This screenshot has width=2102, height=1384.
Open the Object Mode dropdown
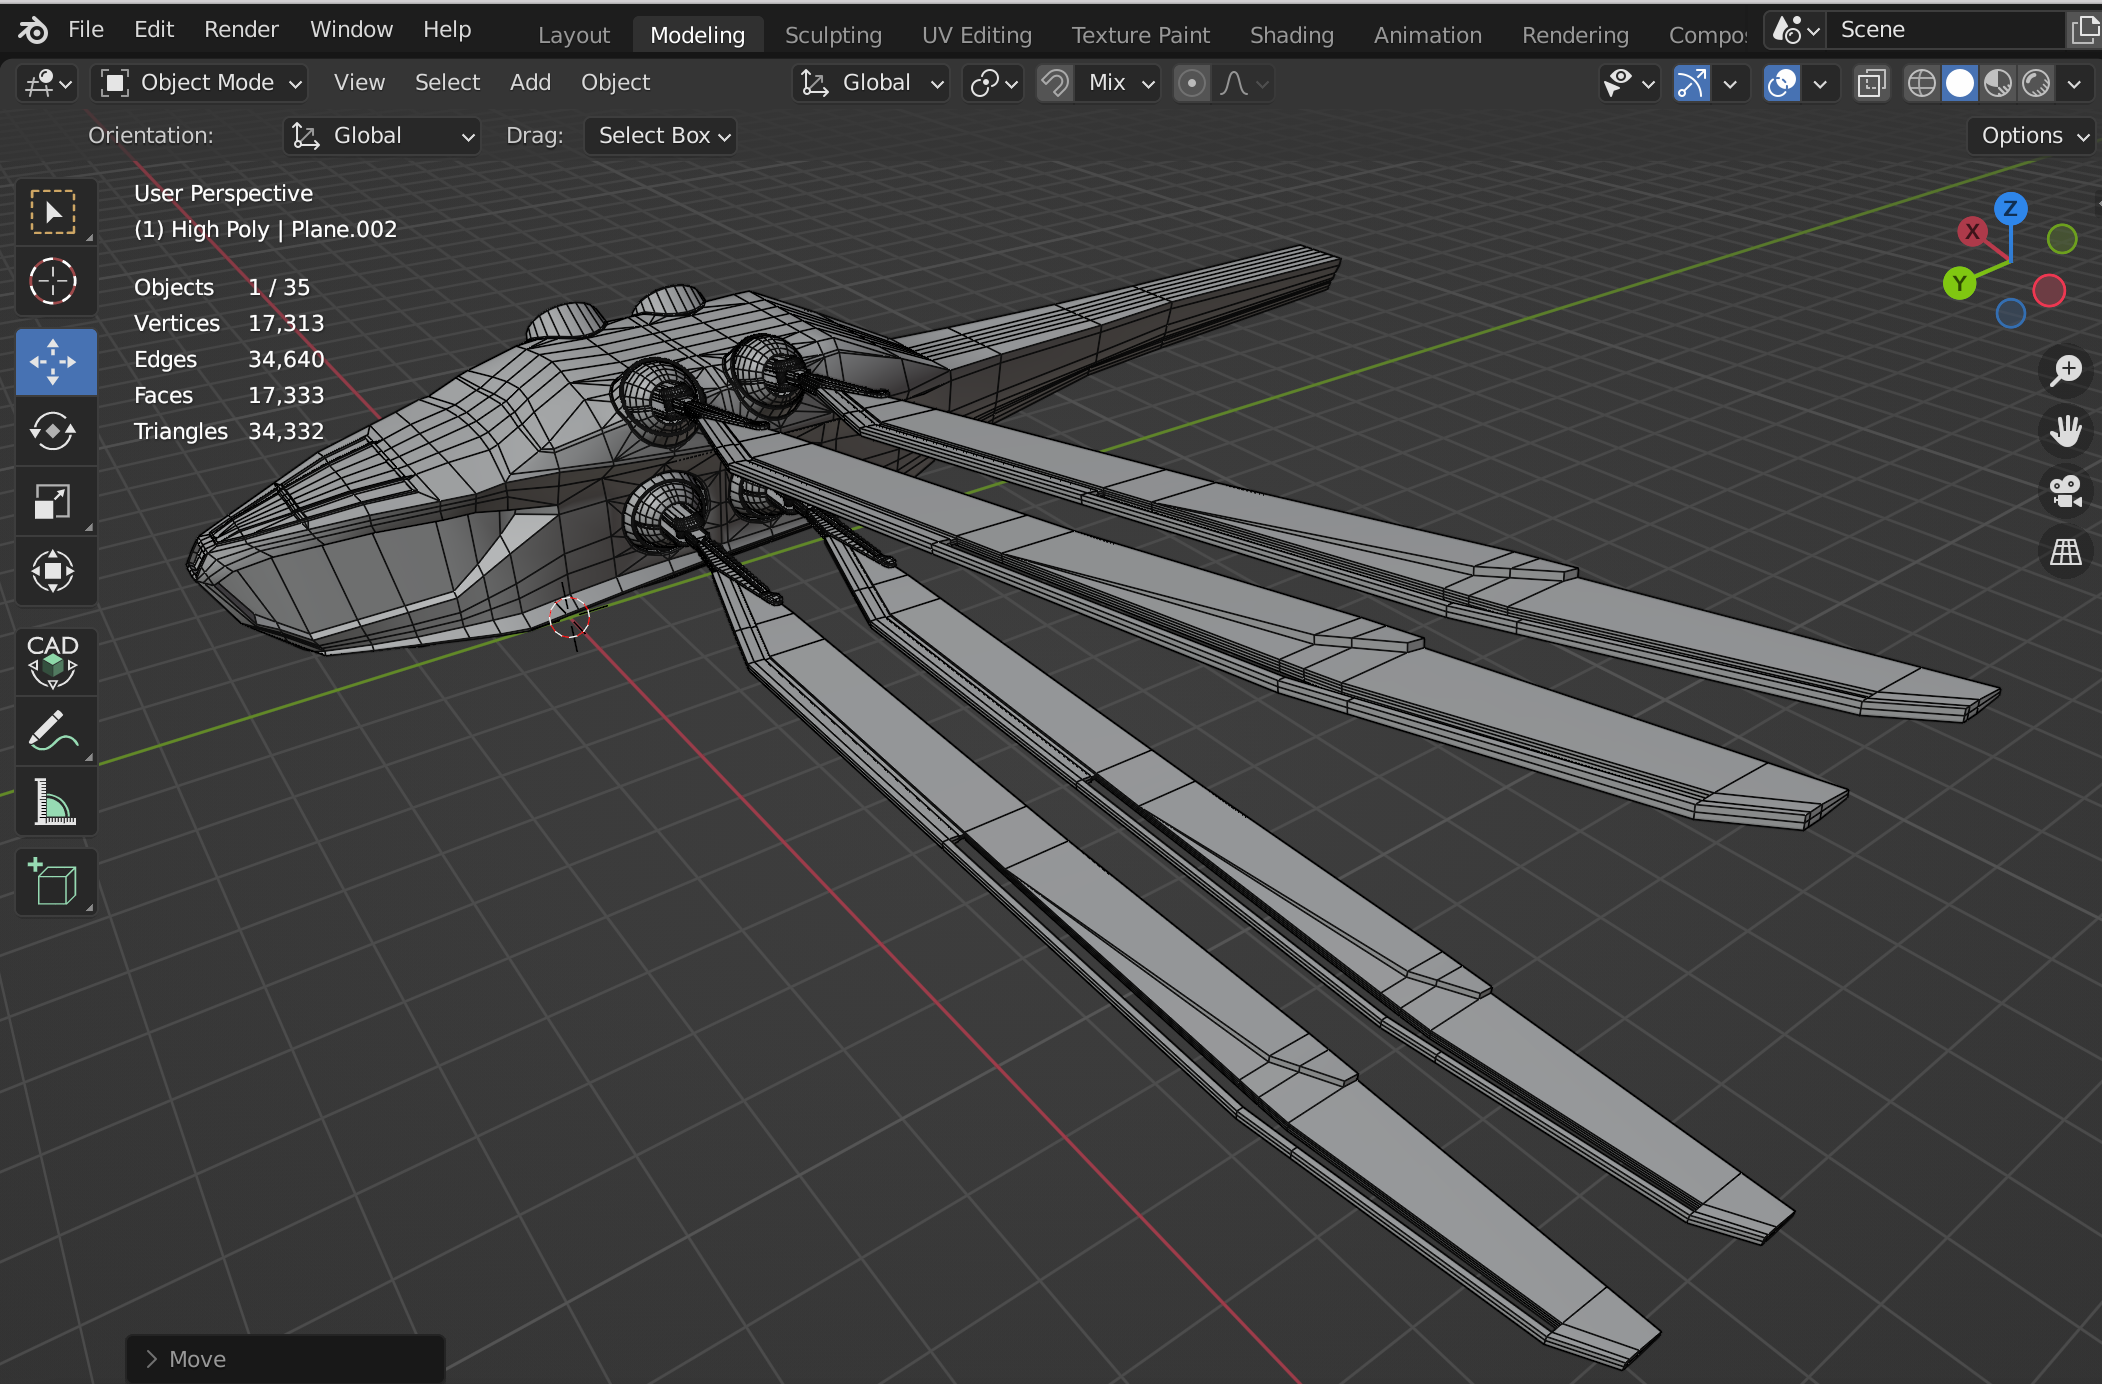click(x=200, y=83)
